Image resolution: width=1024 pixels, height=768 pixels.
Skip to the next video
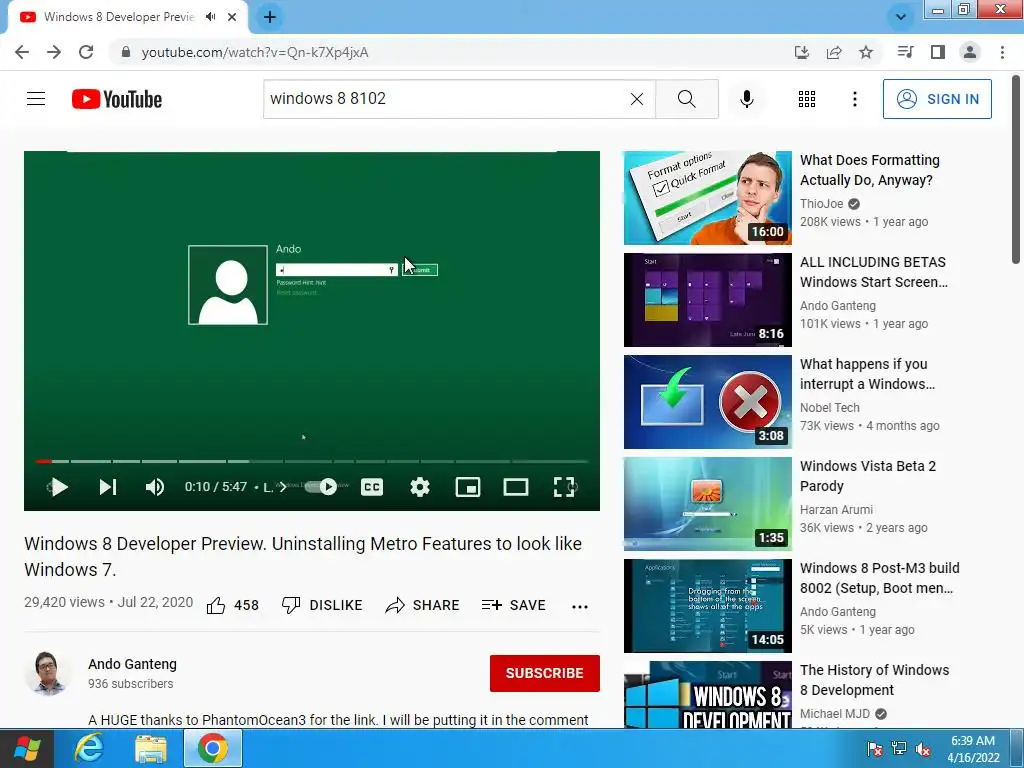point(108,487)
